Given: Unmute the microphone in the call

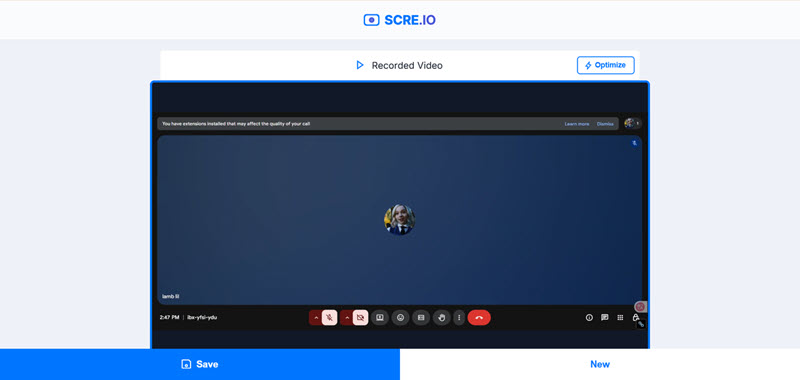Looking at the screenshot, I should click(330, 318).
